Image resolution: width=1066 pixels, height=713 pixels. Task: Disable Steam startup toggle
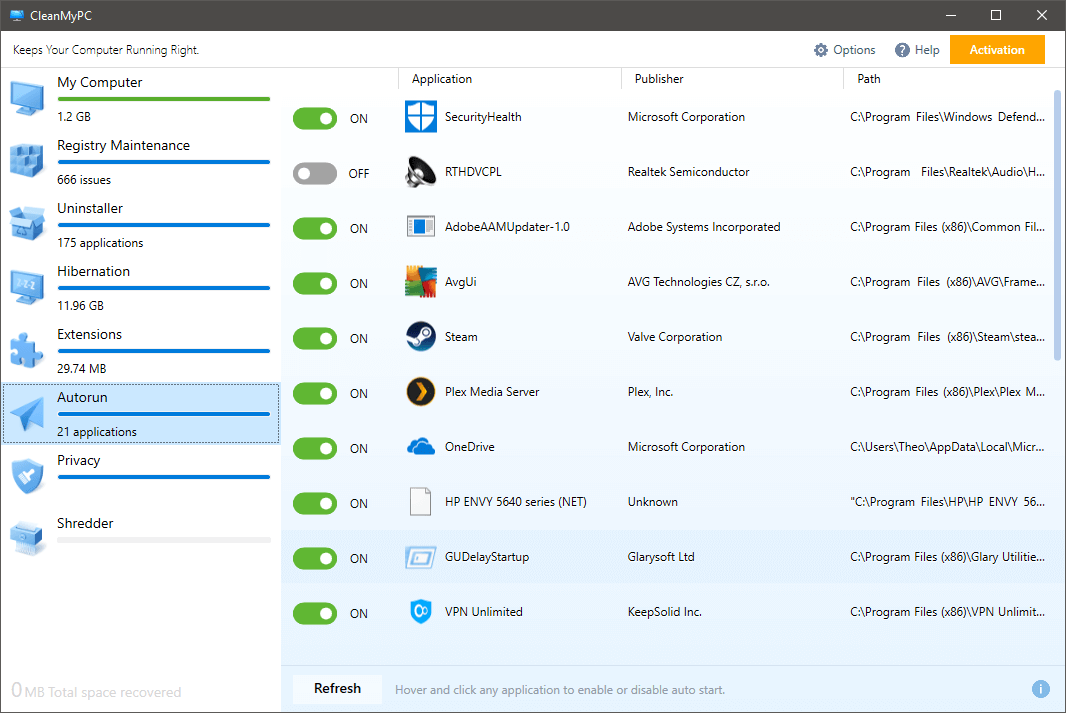[315, 338]
